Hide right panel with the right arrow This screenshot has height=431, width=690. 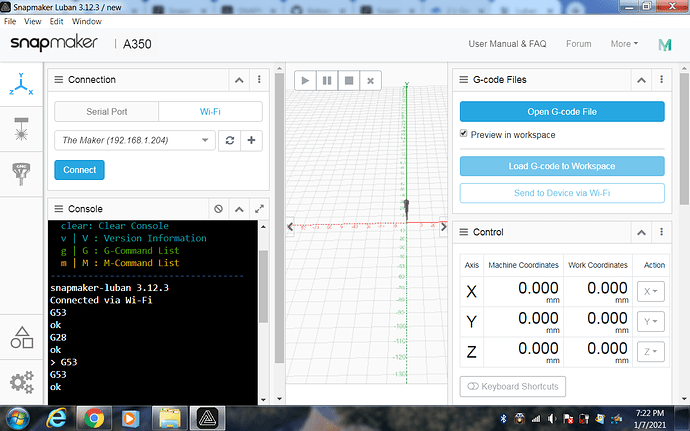(x=444, y=227)
